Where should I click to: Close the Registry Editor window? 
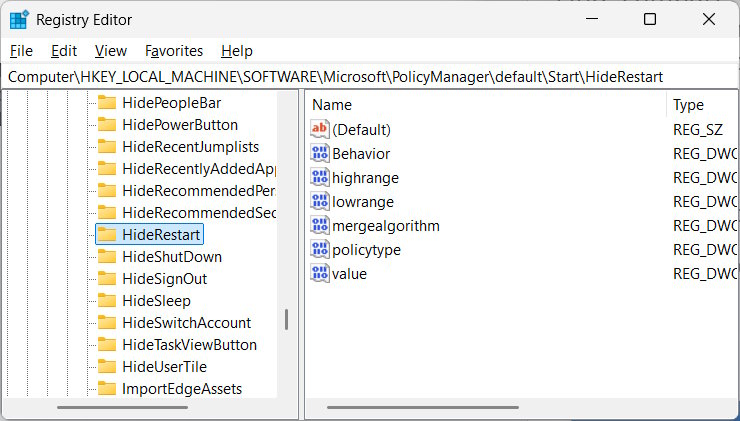(708, 19)
